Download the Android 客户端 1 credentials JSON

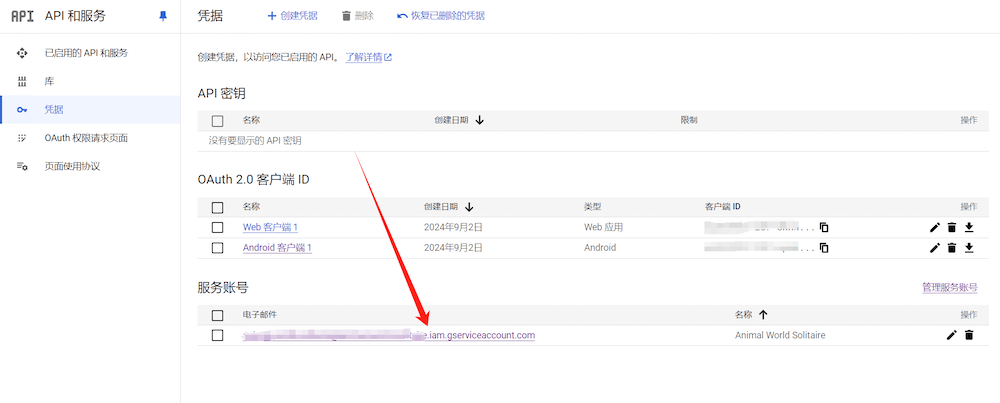(969, 248)
